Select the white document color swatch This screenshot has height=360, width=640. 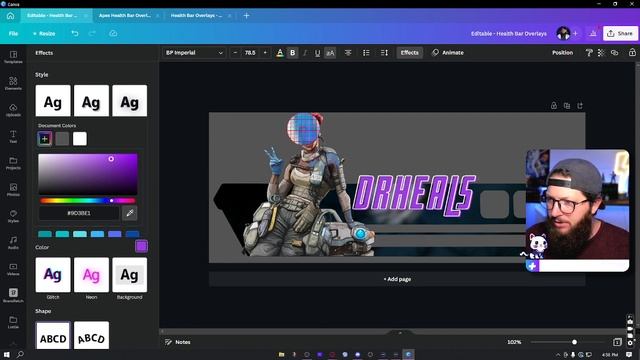80,139
